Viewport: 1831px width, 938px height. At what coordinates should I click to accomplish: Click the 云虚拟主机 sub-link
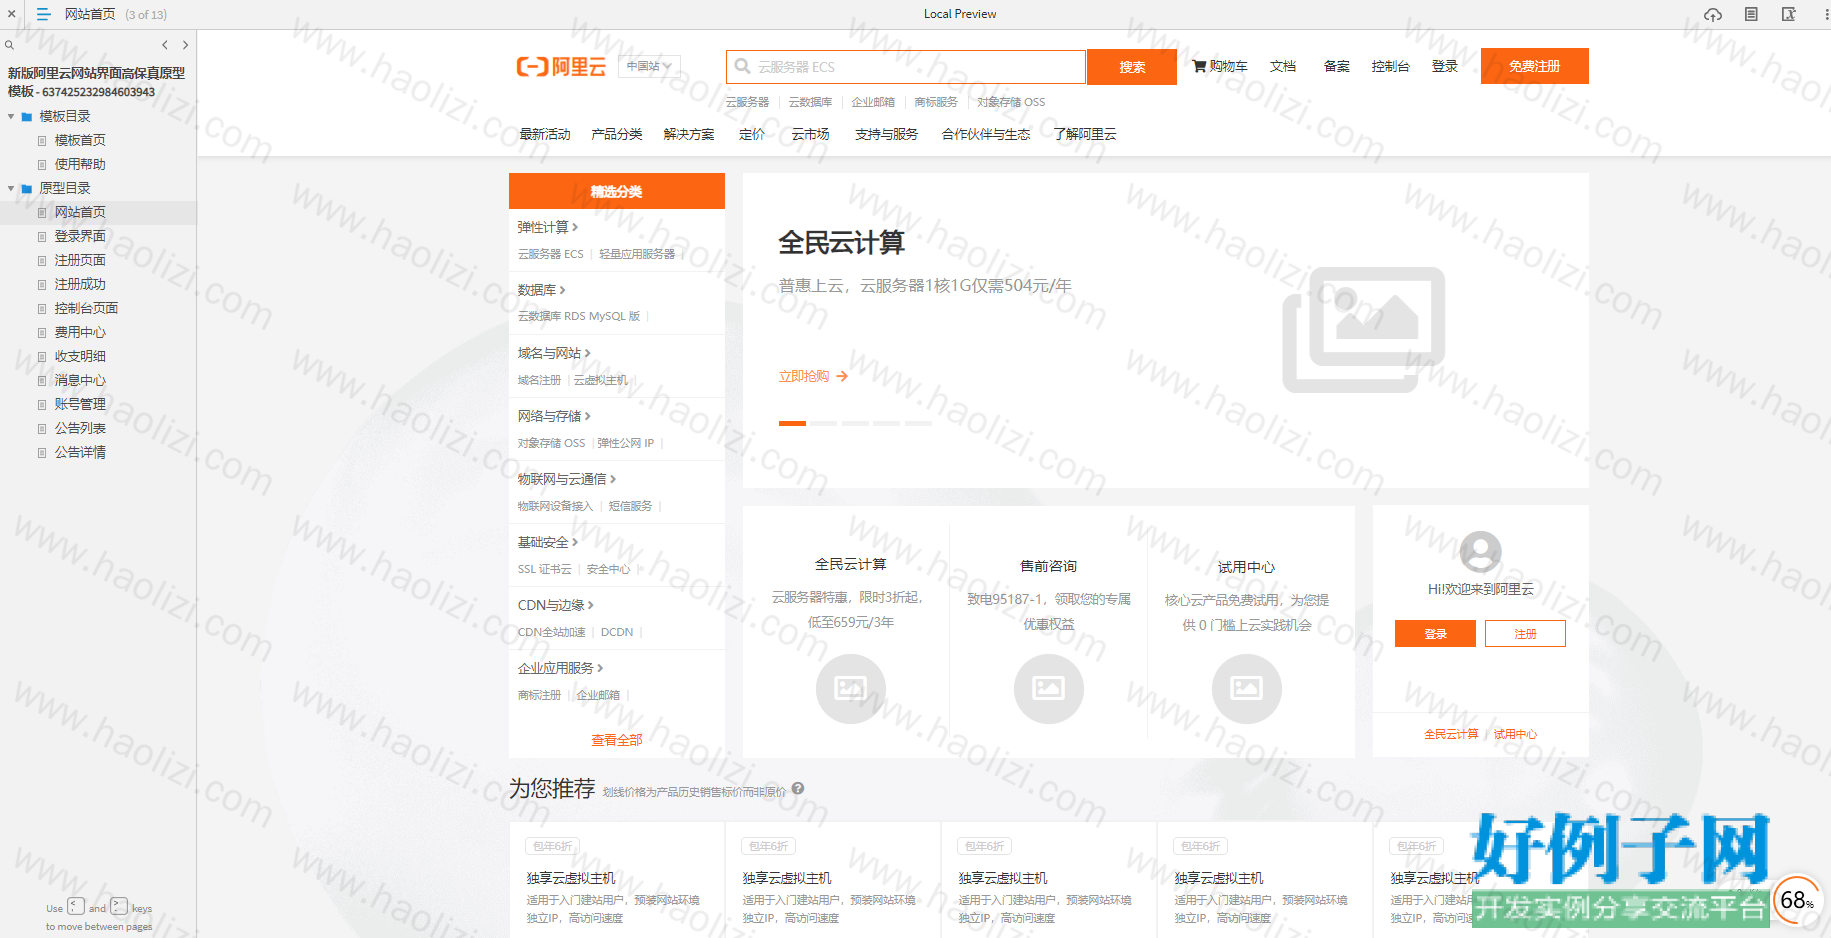point(601,380)
